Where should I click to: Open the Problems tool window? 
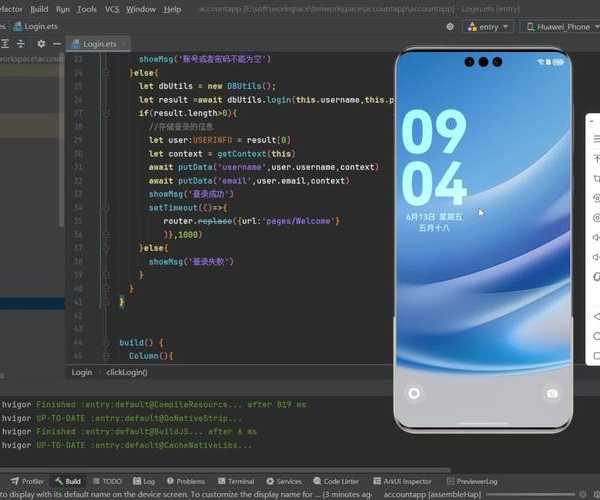(185, 481)
